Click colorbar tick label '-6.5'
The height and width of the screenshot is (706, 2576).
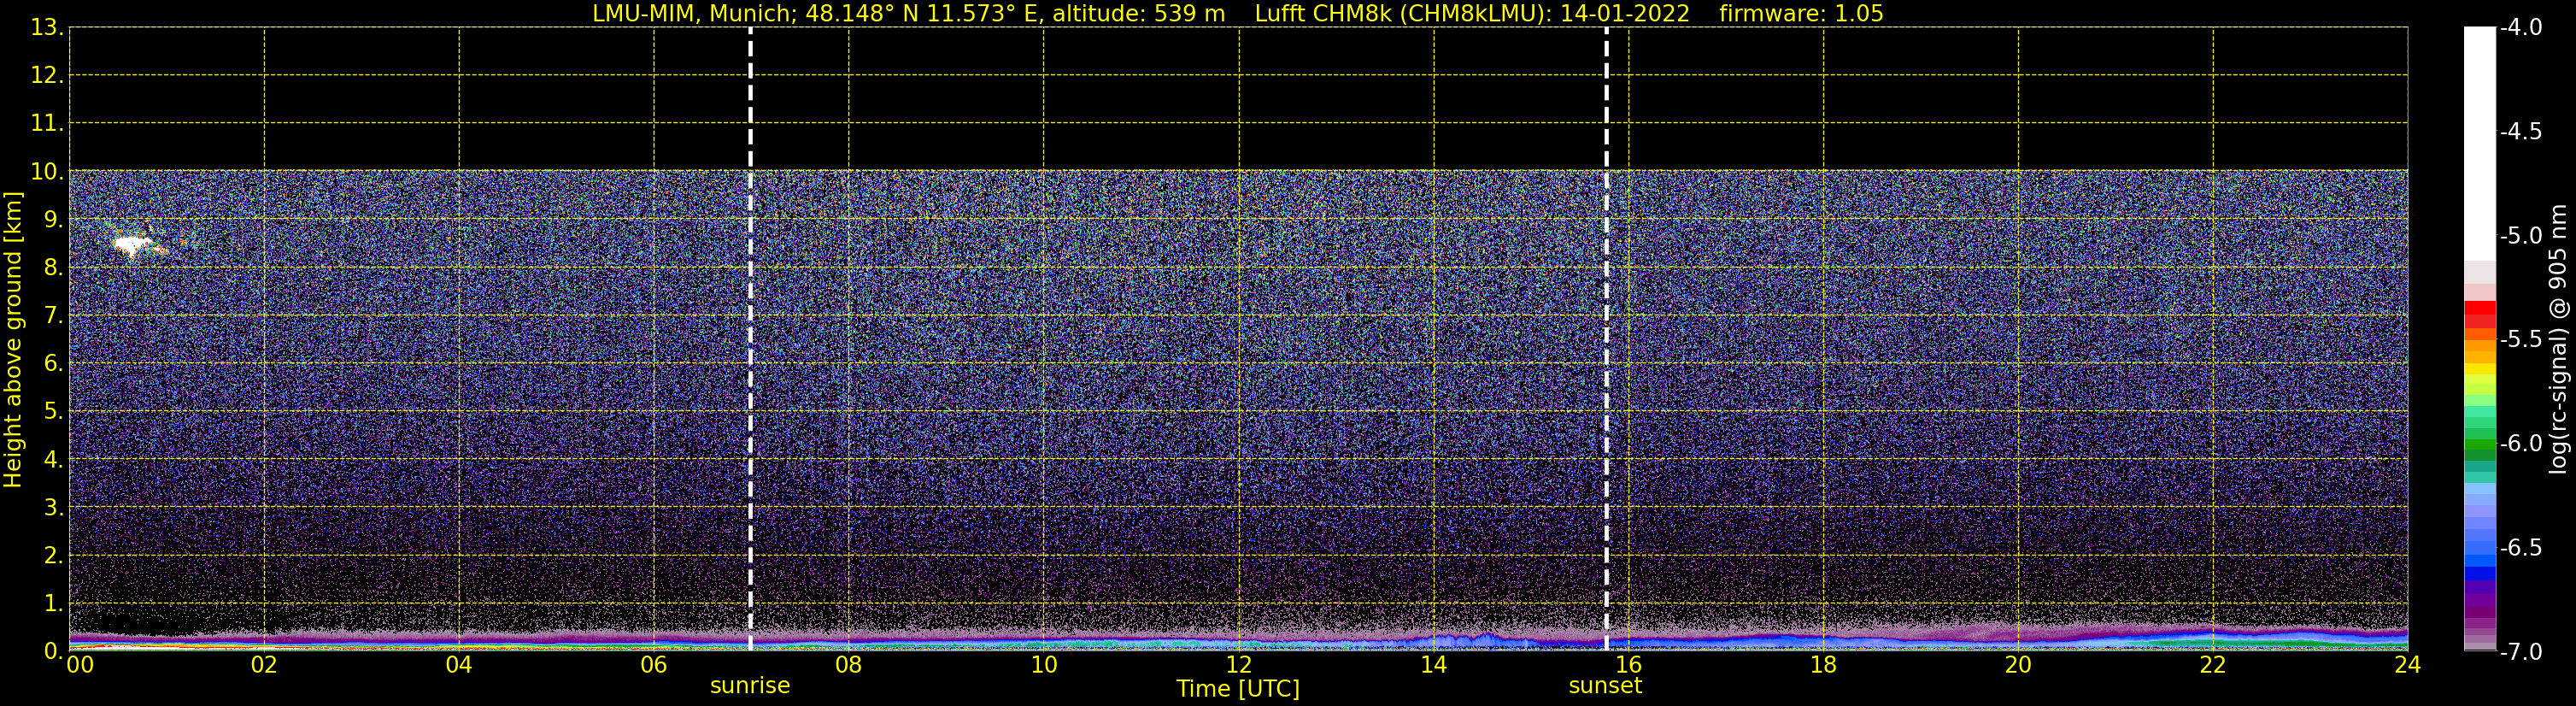pyautogui.click(x=2520, y=548)
